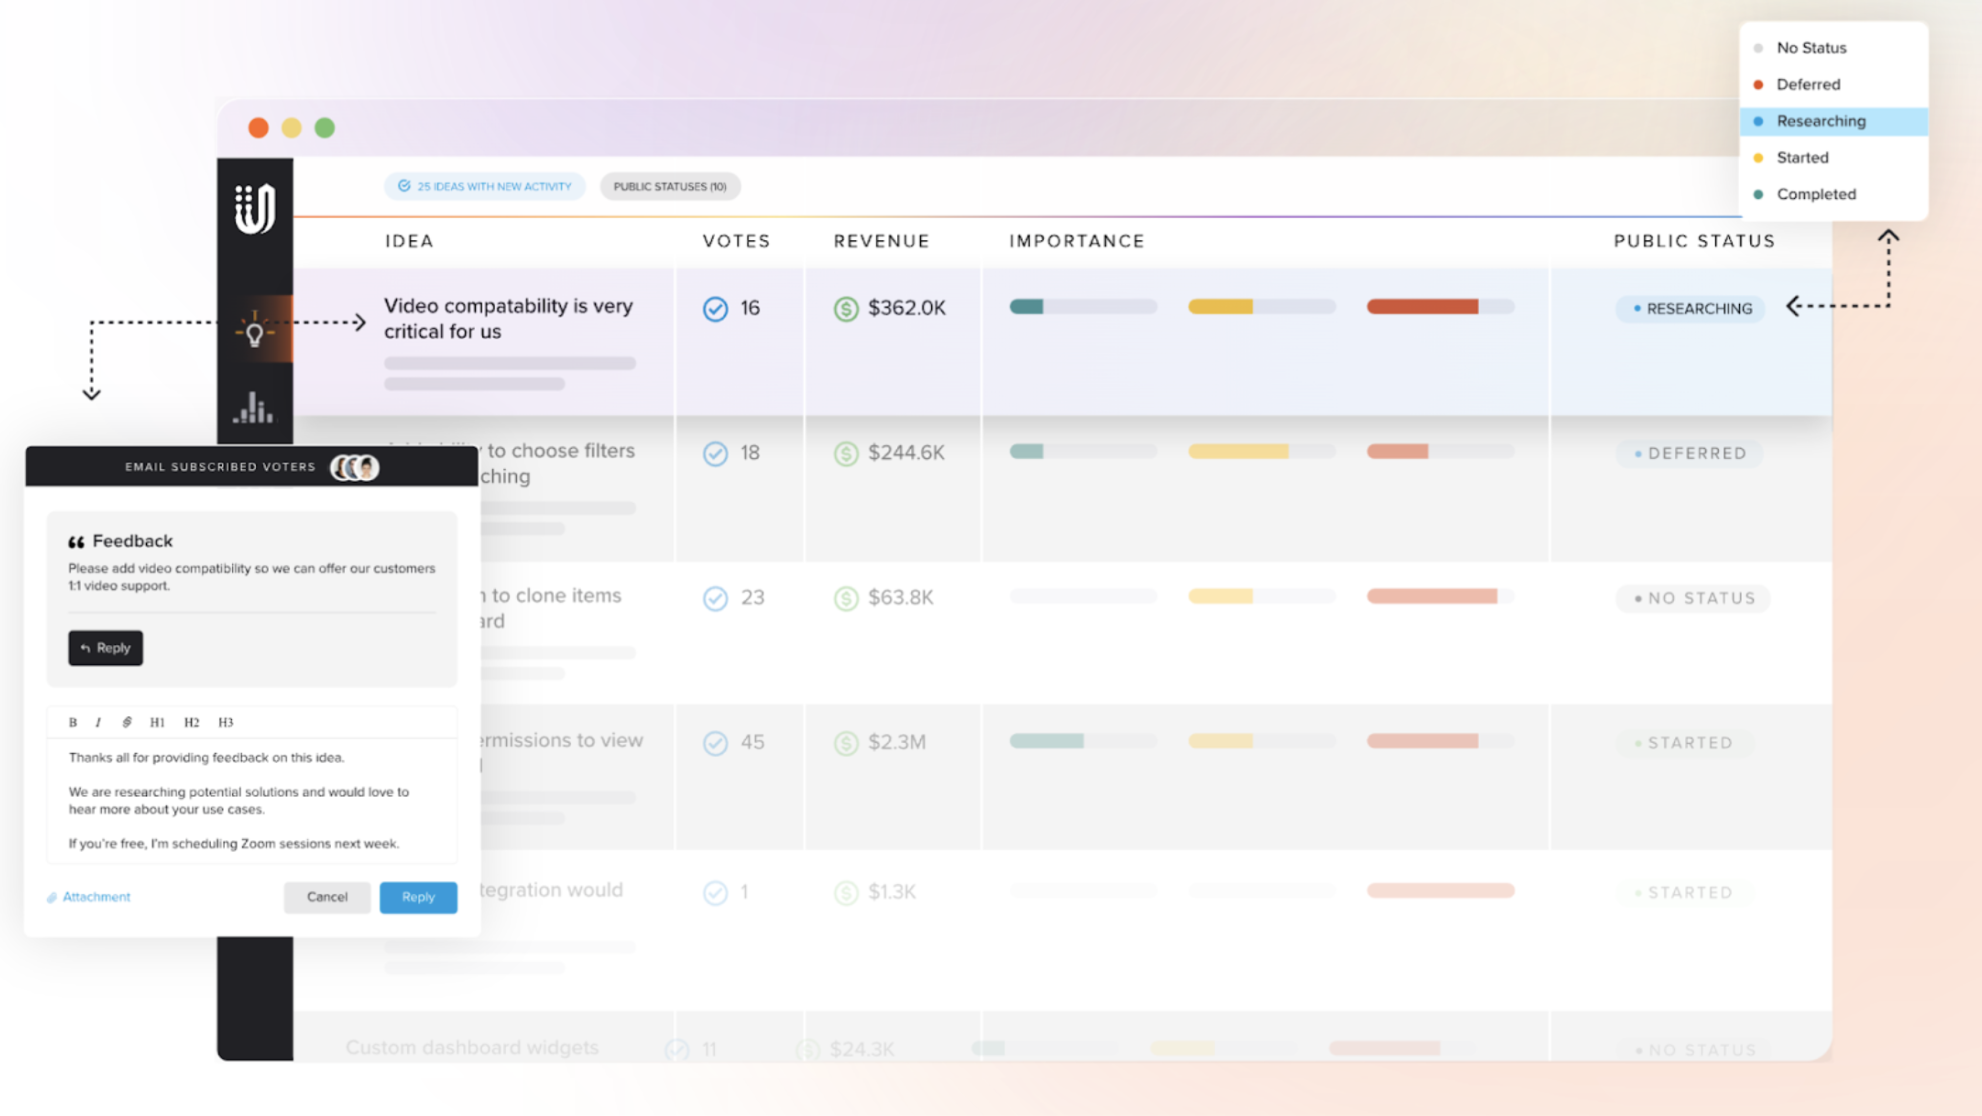Click dollar icon beside $362.0K revenue
Viewport: 1982px width, 1116px height.
coord(846,309)
